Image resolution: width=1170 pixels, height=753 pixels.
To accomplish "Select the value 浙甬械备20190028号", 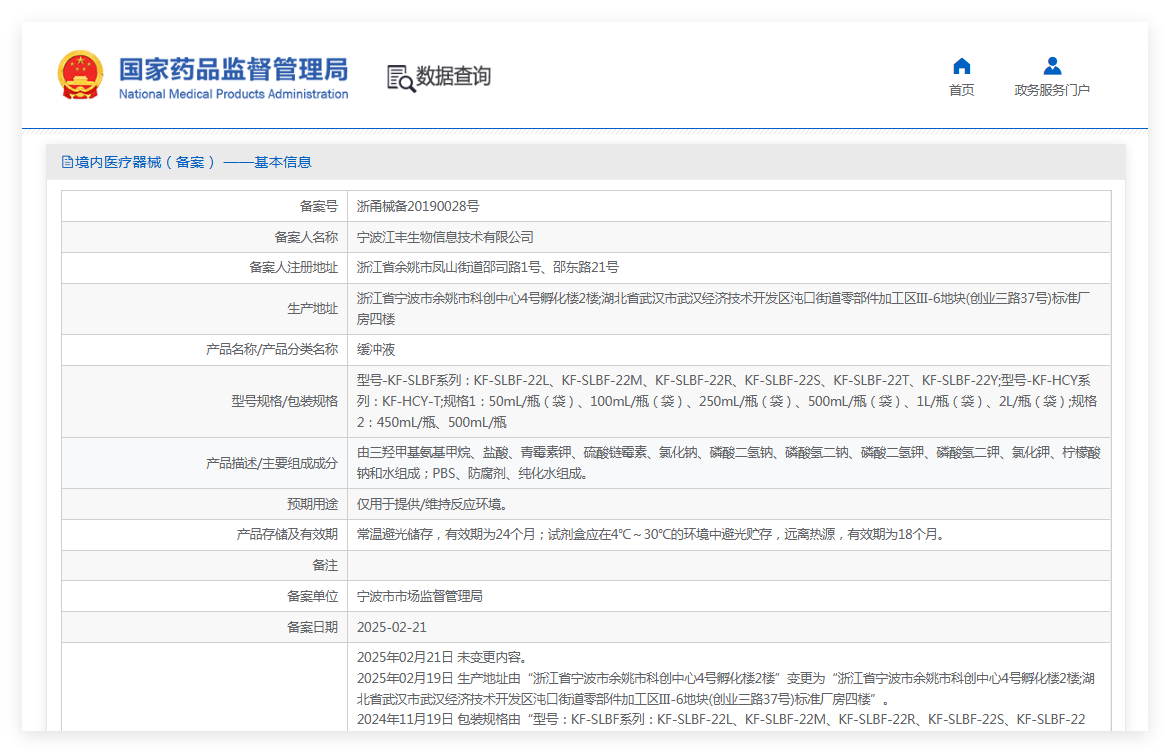I will 418,206.
